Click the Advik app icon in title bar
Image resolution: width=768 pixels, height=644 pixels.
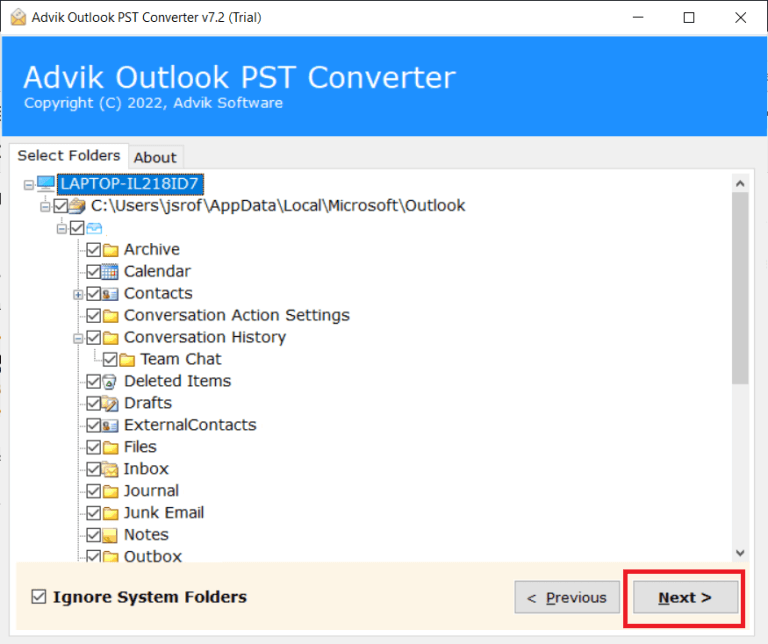click(18, 17)
